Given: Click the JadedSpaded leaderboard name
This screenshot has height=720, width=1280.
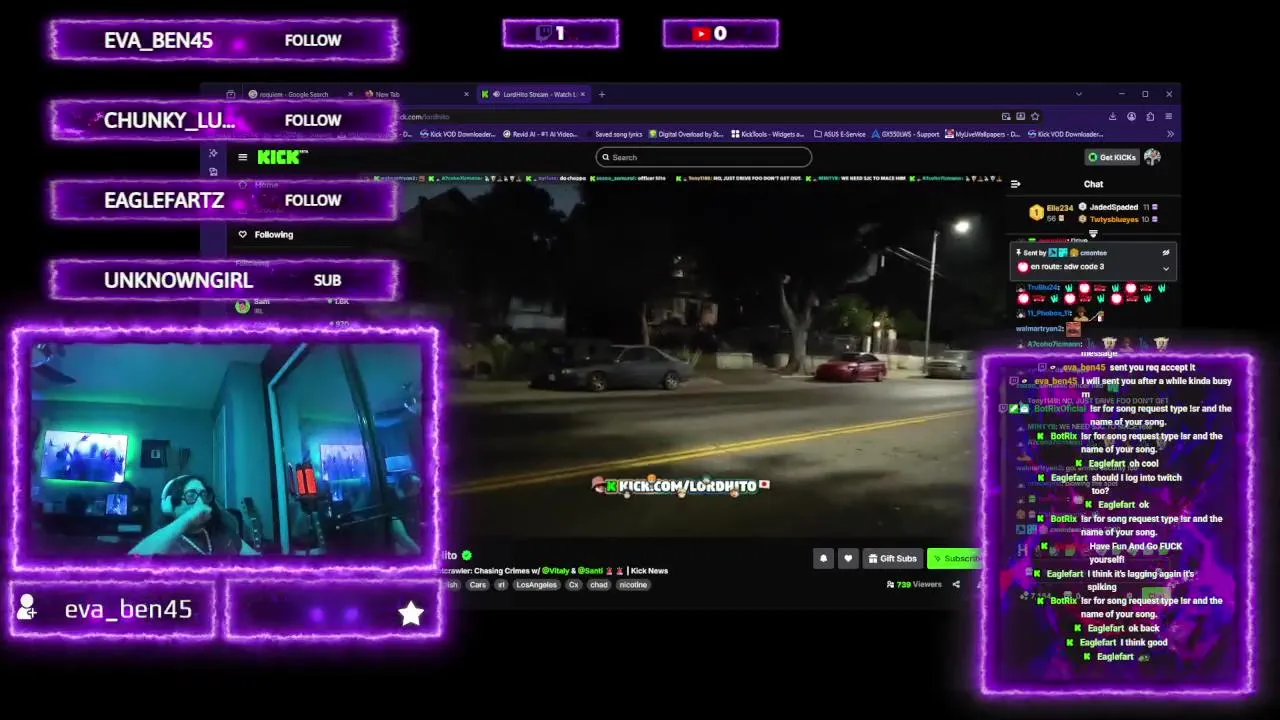Looking at the screenshot, I should pos(1114,207).
